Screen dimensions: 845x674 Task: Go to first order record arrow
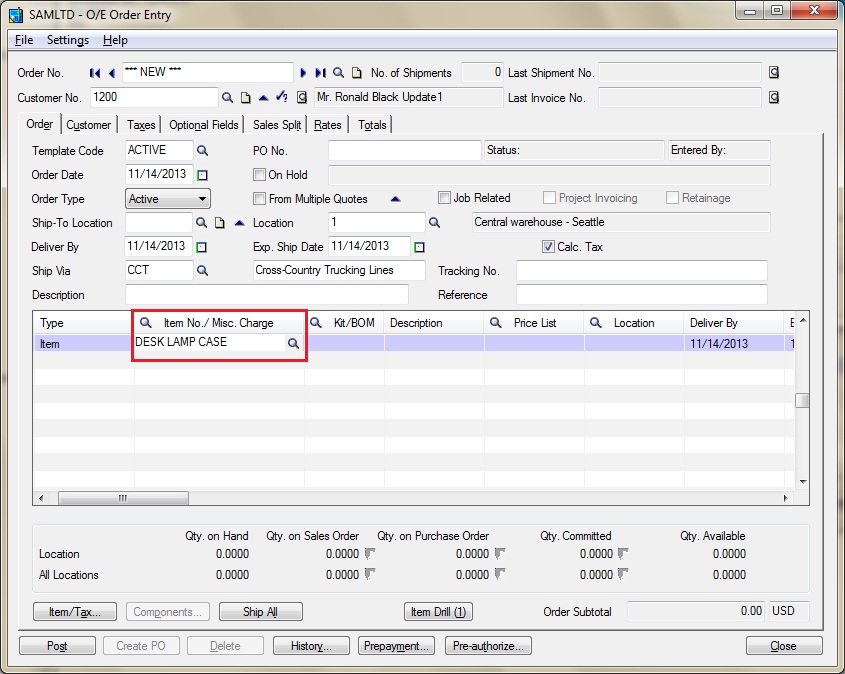point(95,73)
